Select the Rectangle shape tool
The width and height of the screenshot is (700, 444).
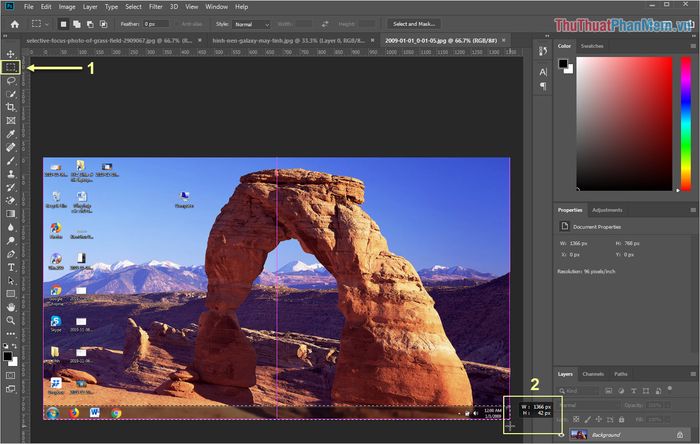(x=11, y=294)
